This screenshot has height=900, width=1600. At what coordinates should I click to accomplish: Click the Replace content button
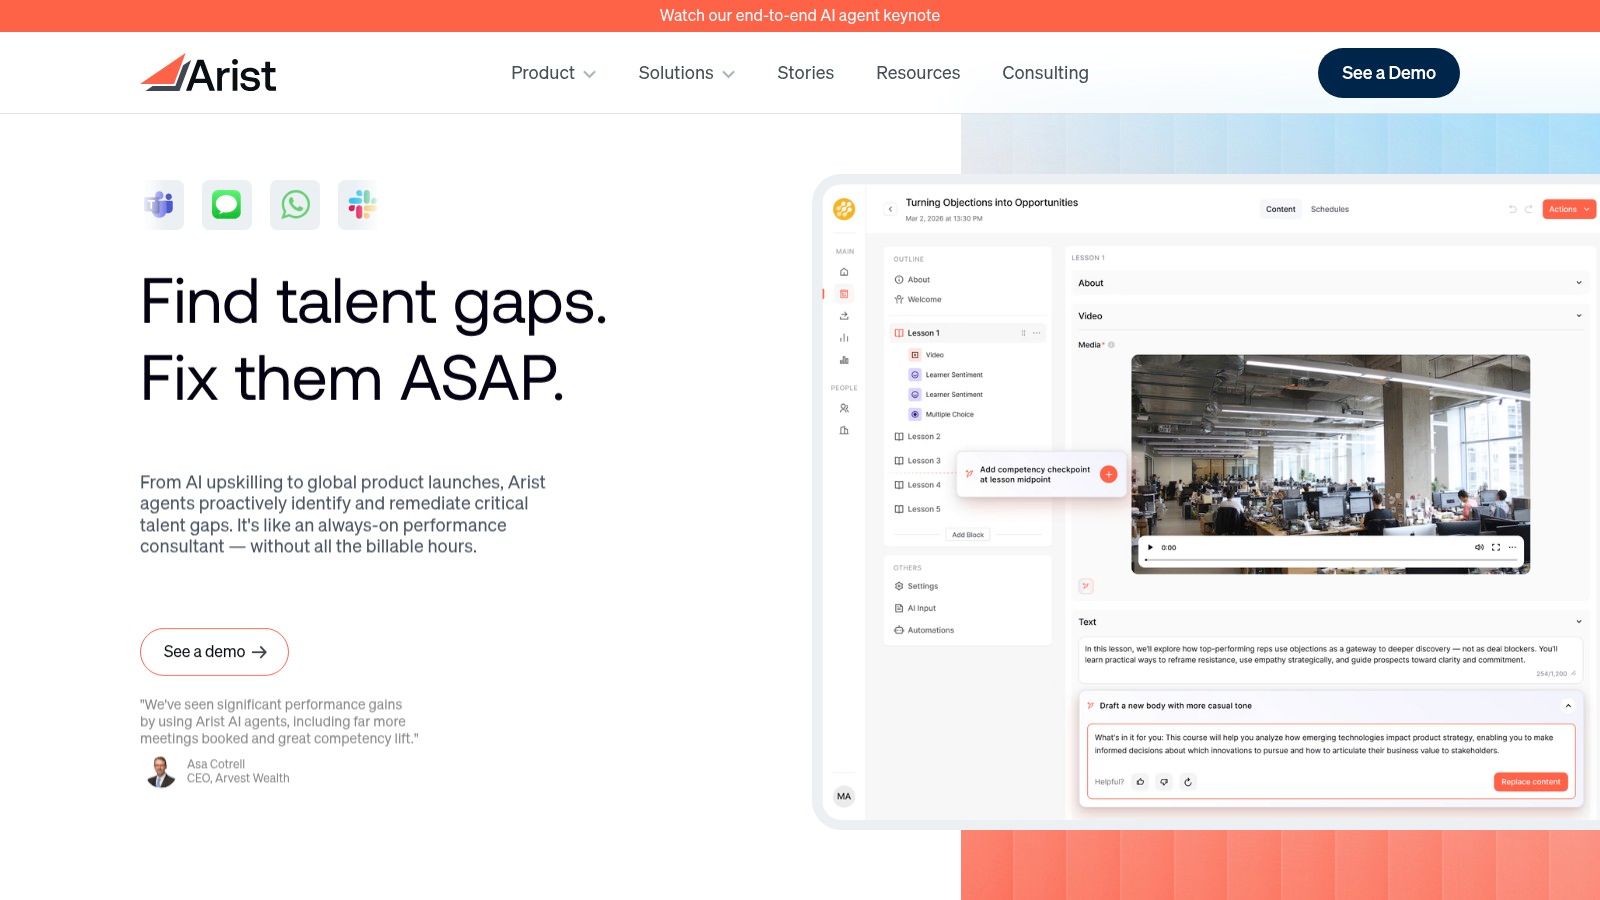click(1531, 782)
